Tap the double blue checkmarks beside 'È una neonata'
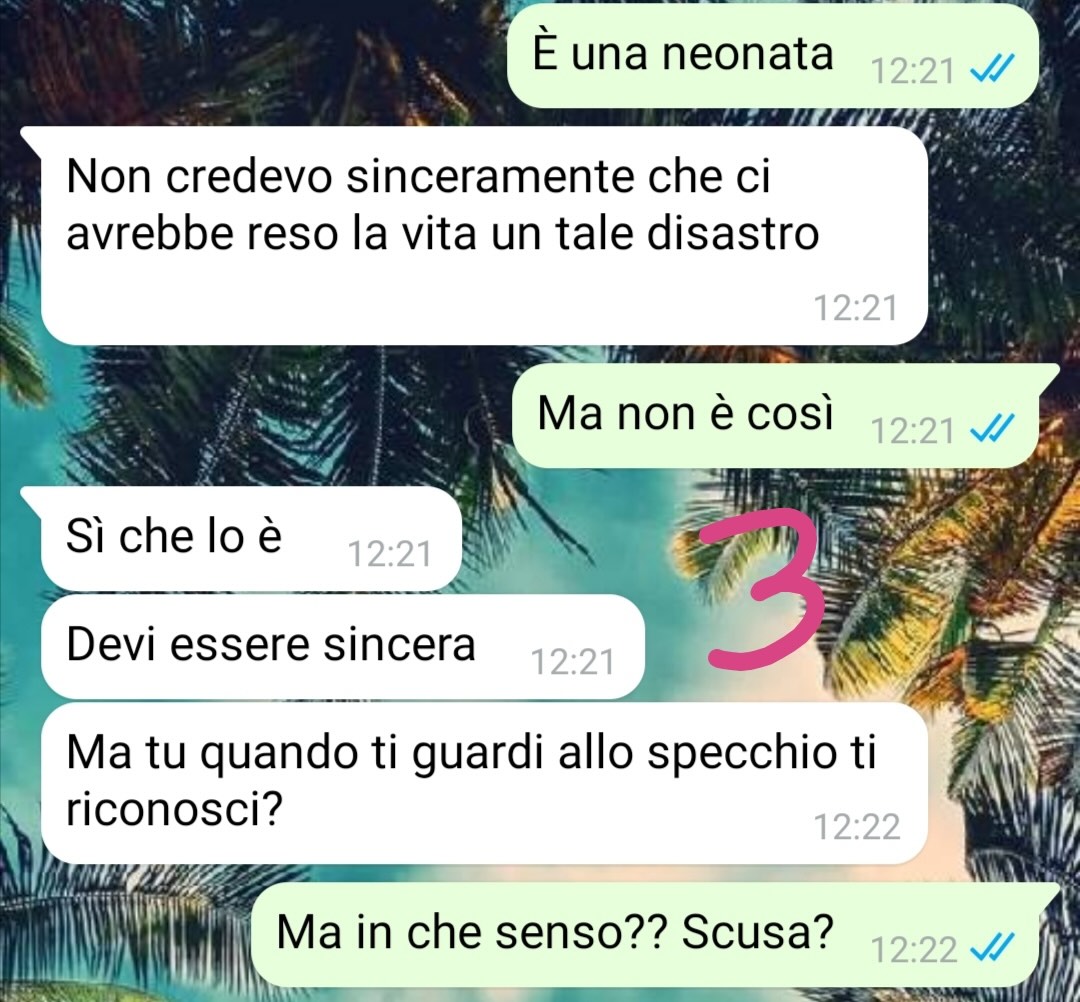Viewport: 1080px width, 1002px height. click(x=992, y=69)
